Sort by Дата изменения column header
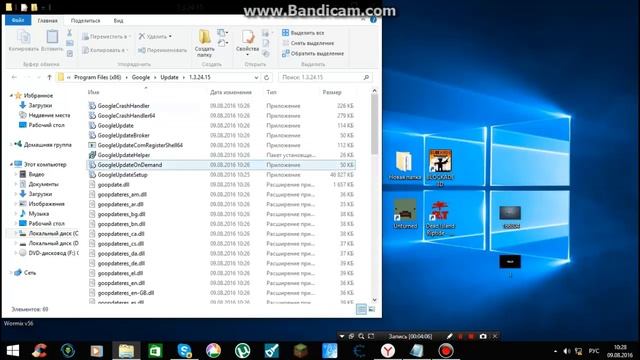Viewport: 640px width, 360px height. (x=231, y=92)
